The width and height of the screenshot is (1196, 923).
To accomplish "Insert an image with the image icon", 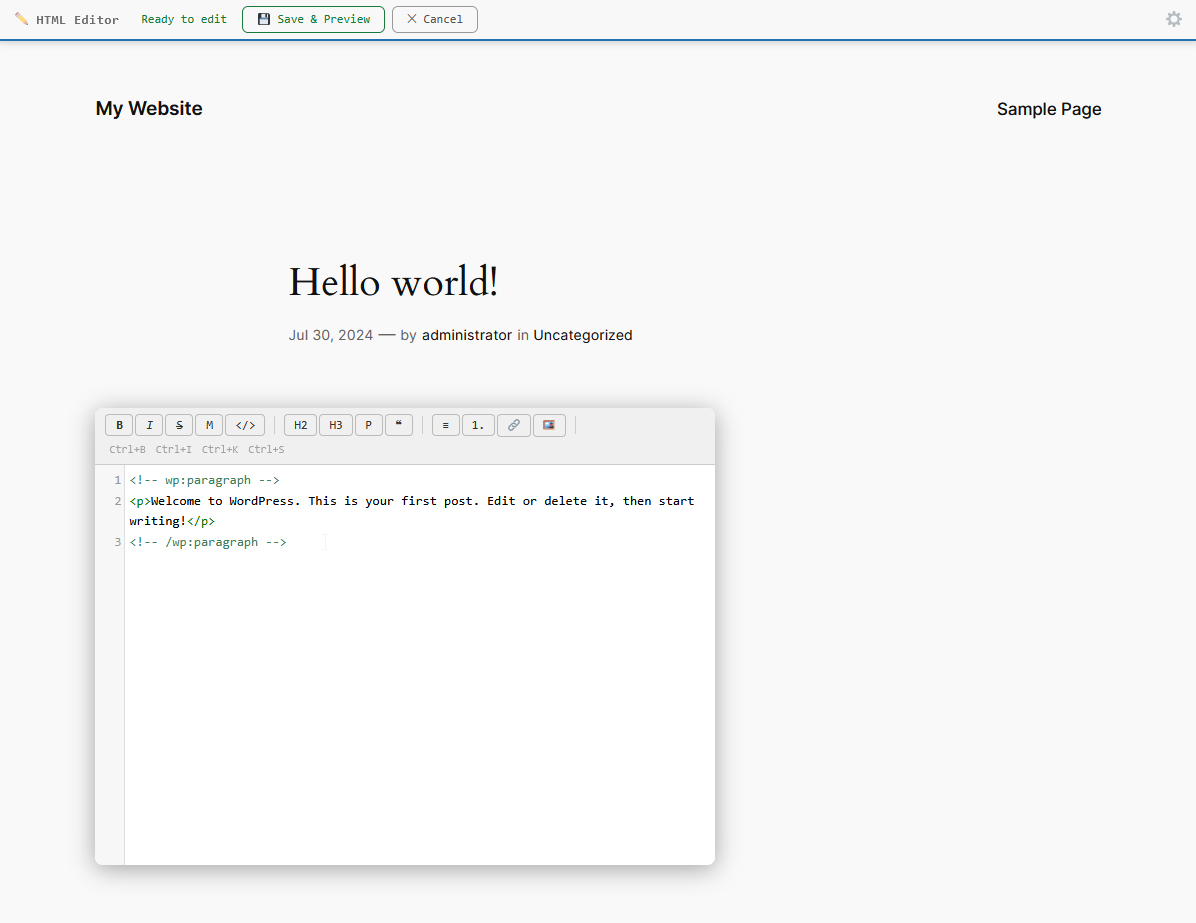I will click(549, 425).
